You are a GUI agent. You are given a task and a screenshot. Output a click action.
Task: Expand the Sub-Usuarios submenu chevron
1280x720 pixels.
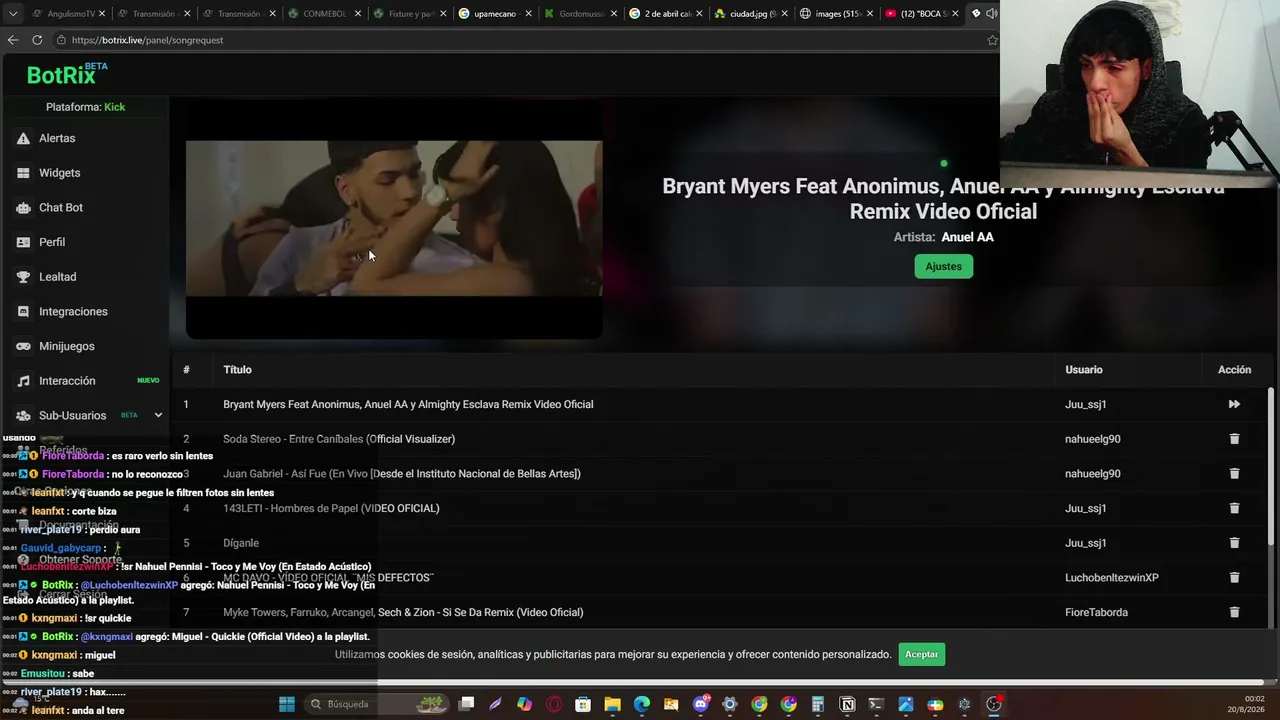158,415
